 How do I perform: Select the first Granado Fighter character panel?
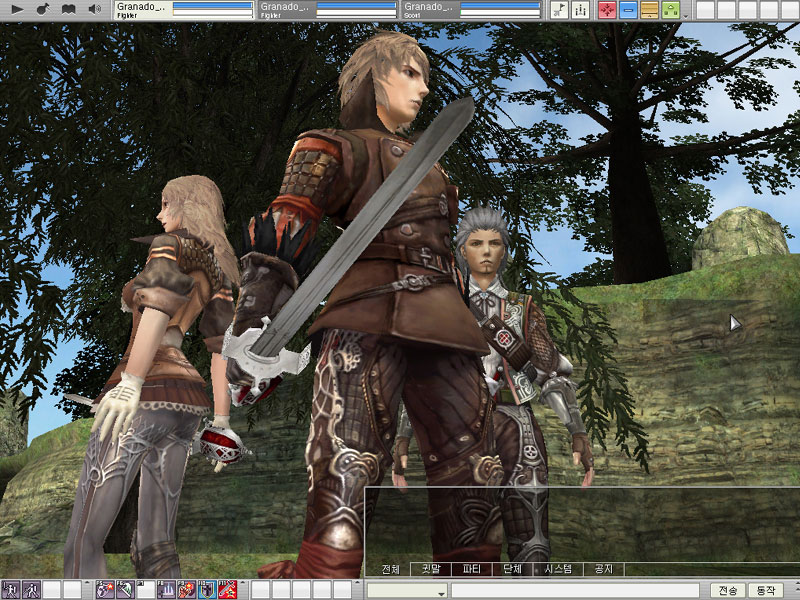(183, 10)
